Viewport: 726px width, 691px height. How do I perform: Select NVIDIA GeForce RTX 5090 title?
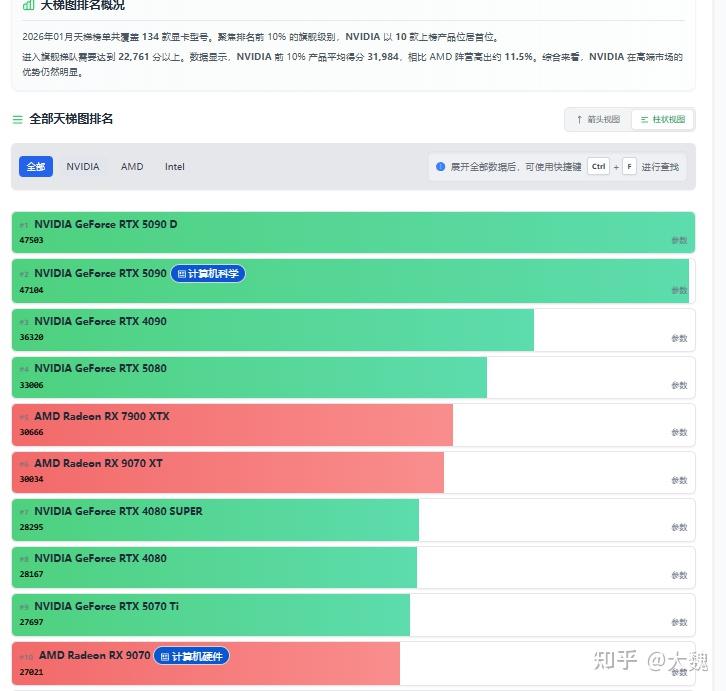coord(100,273)
